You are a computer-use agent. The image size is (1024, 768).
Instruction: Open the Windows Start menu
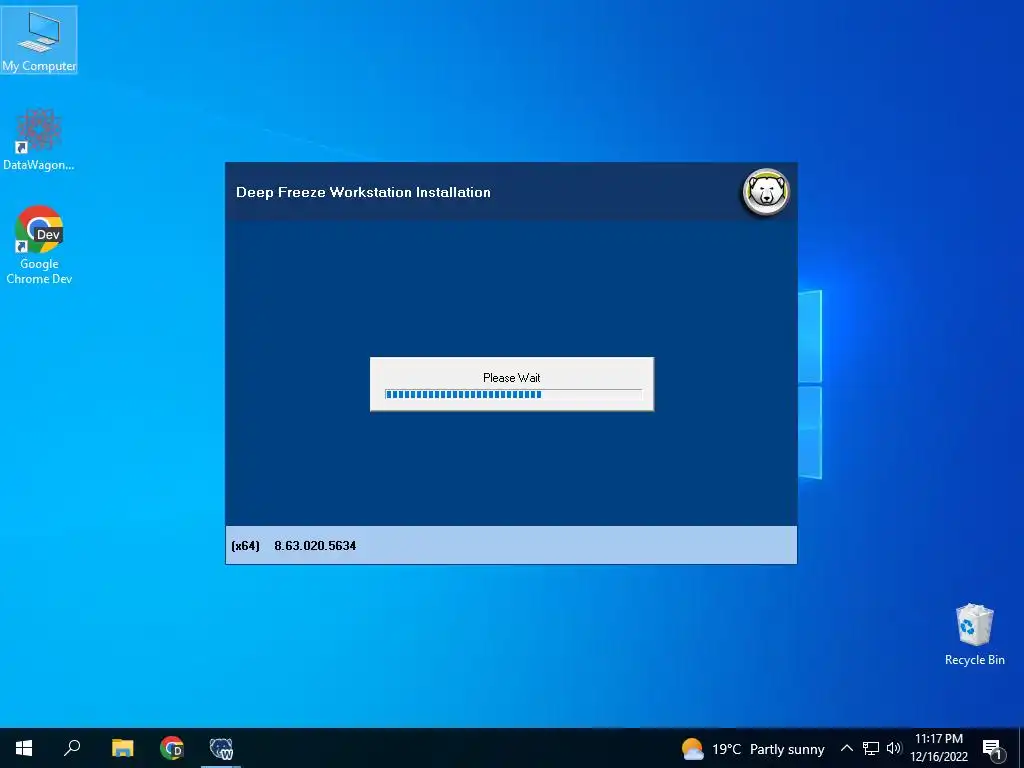coord(24,748)
